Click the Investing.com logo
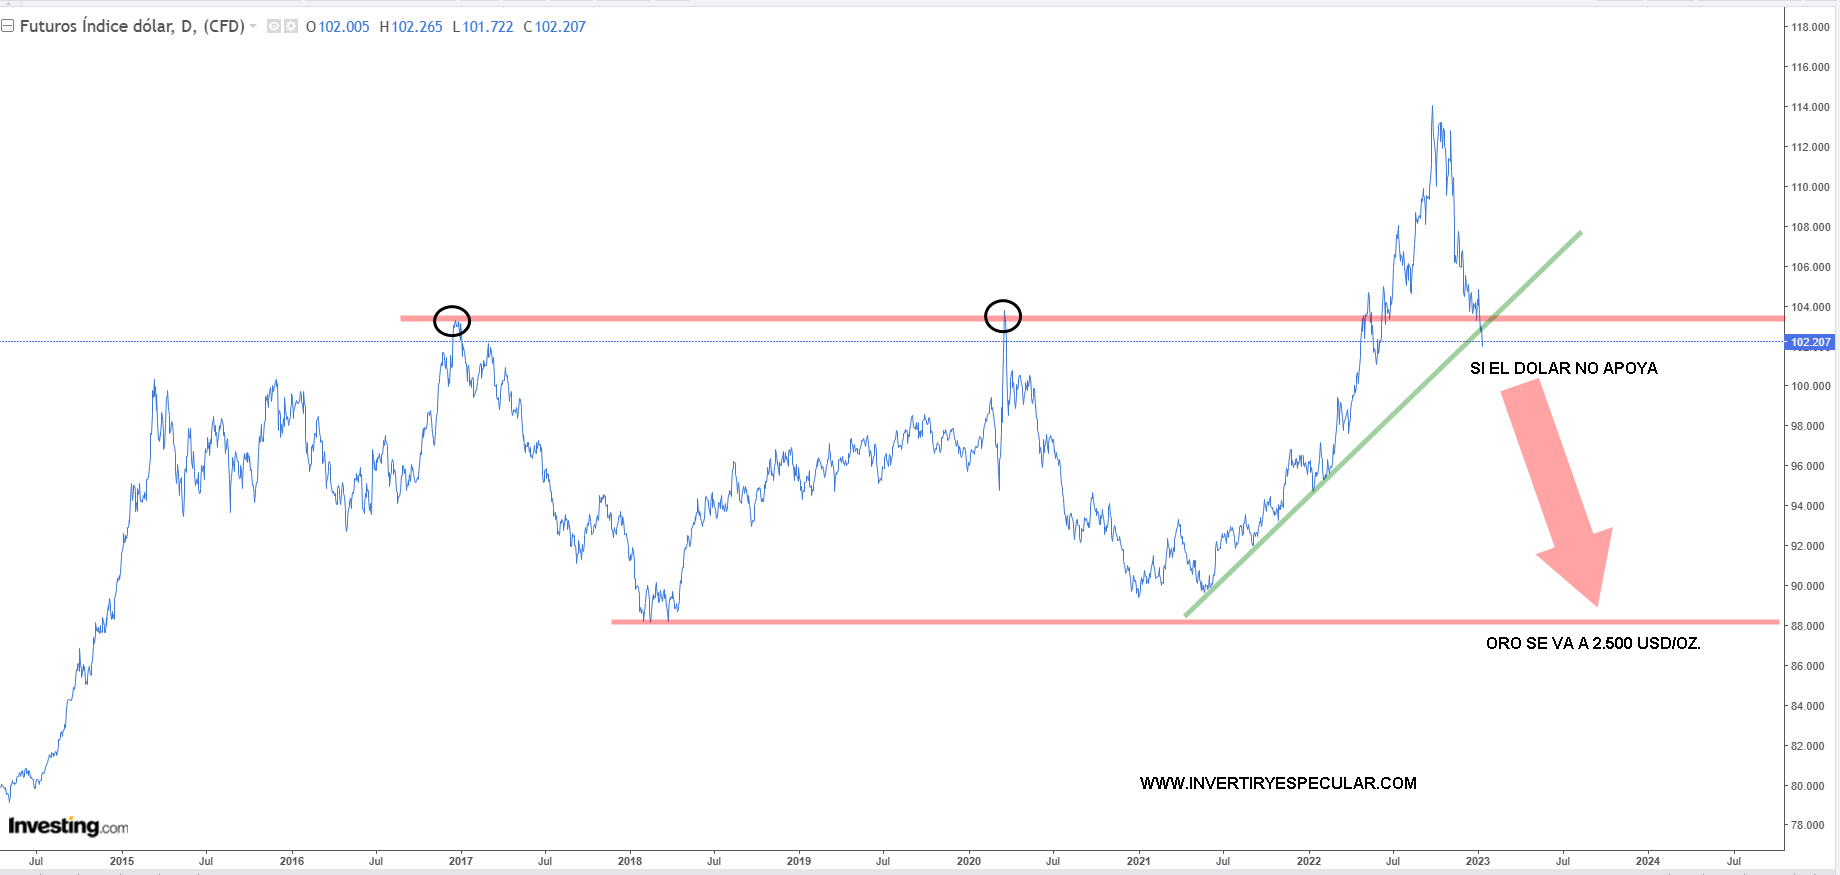Screen dimensions: 1840x875 pyautogui.click(x=68, y=826)
